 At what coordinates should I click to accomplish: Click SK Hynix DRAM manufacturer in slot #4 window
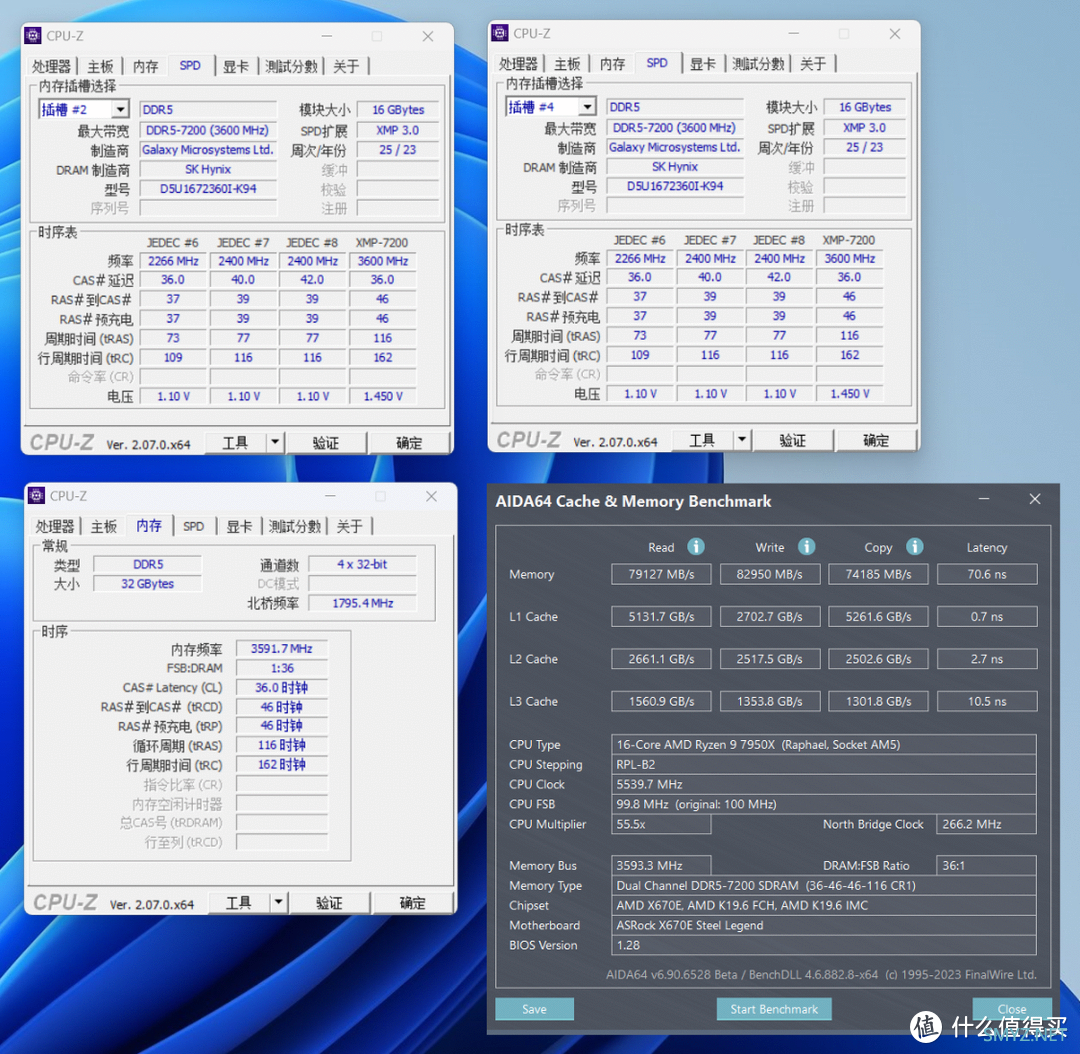[675, 167]
